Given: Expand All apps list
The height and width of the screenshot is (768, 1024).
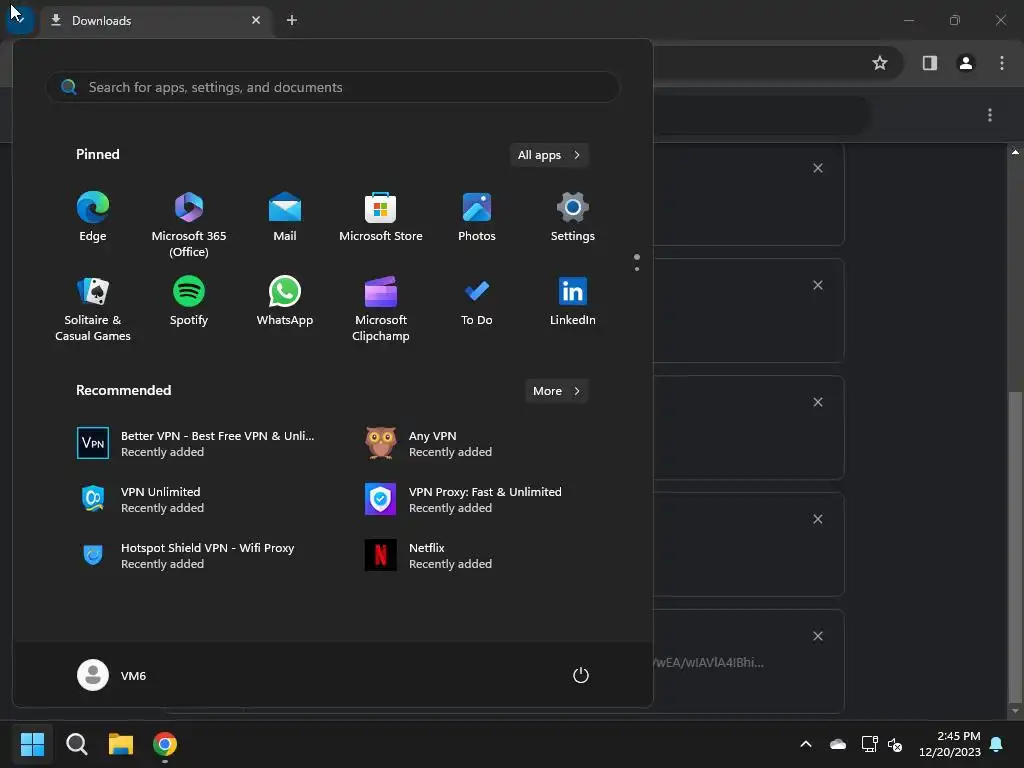Looking at the screenshot, I should (x=549, y=155).
